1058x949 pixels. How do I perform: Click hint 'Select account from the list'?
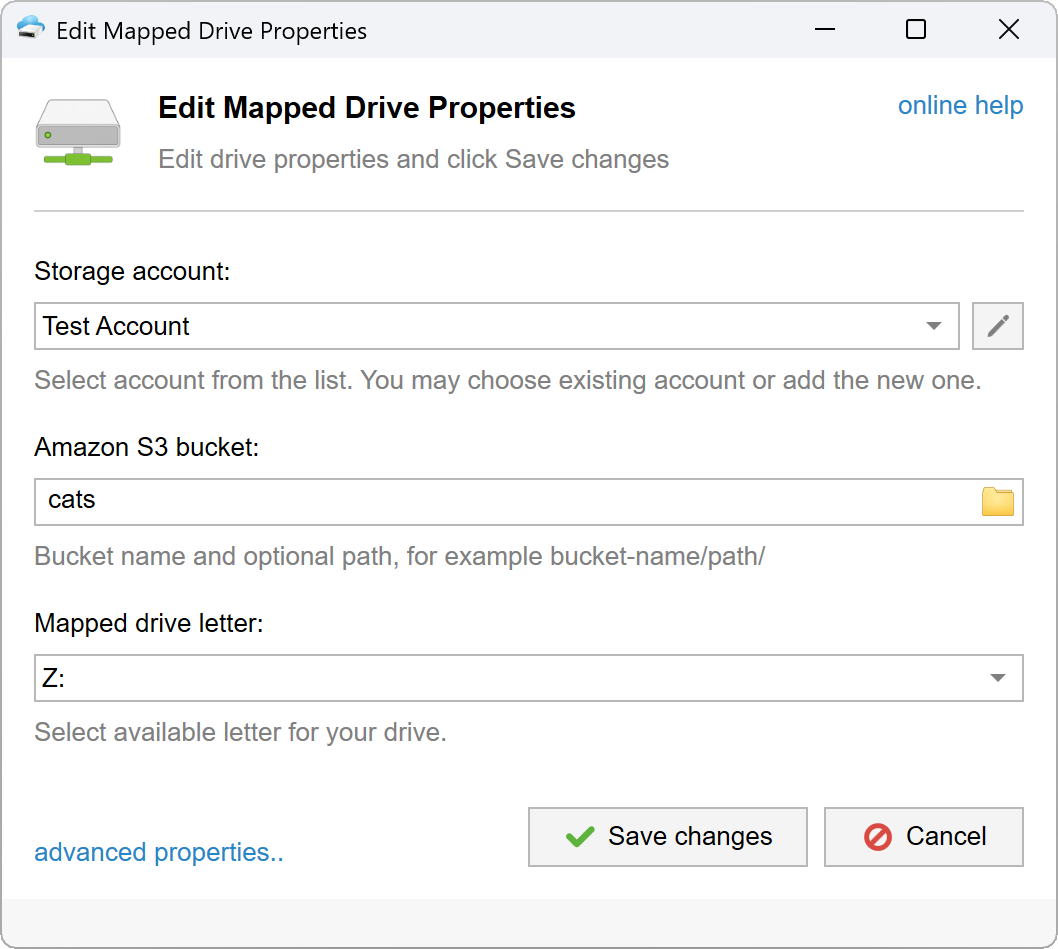click(x=192, y=381)
